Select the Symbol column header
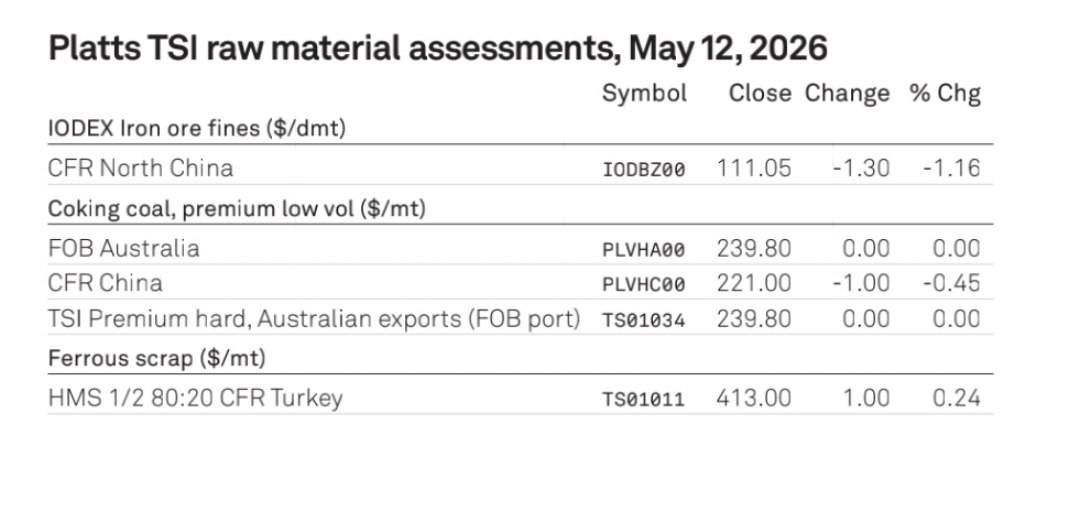 tap(644, 93)
